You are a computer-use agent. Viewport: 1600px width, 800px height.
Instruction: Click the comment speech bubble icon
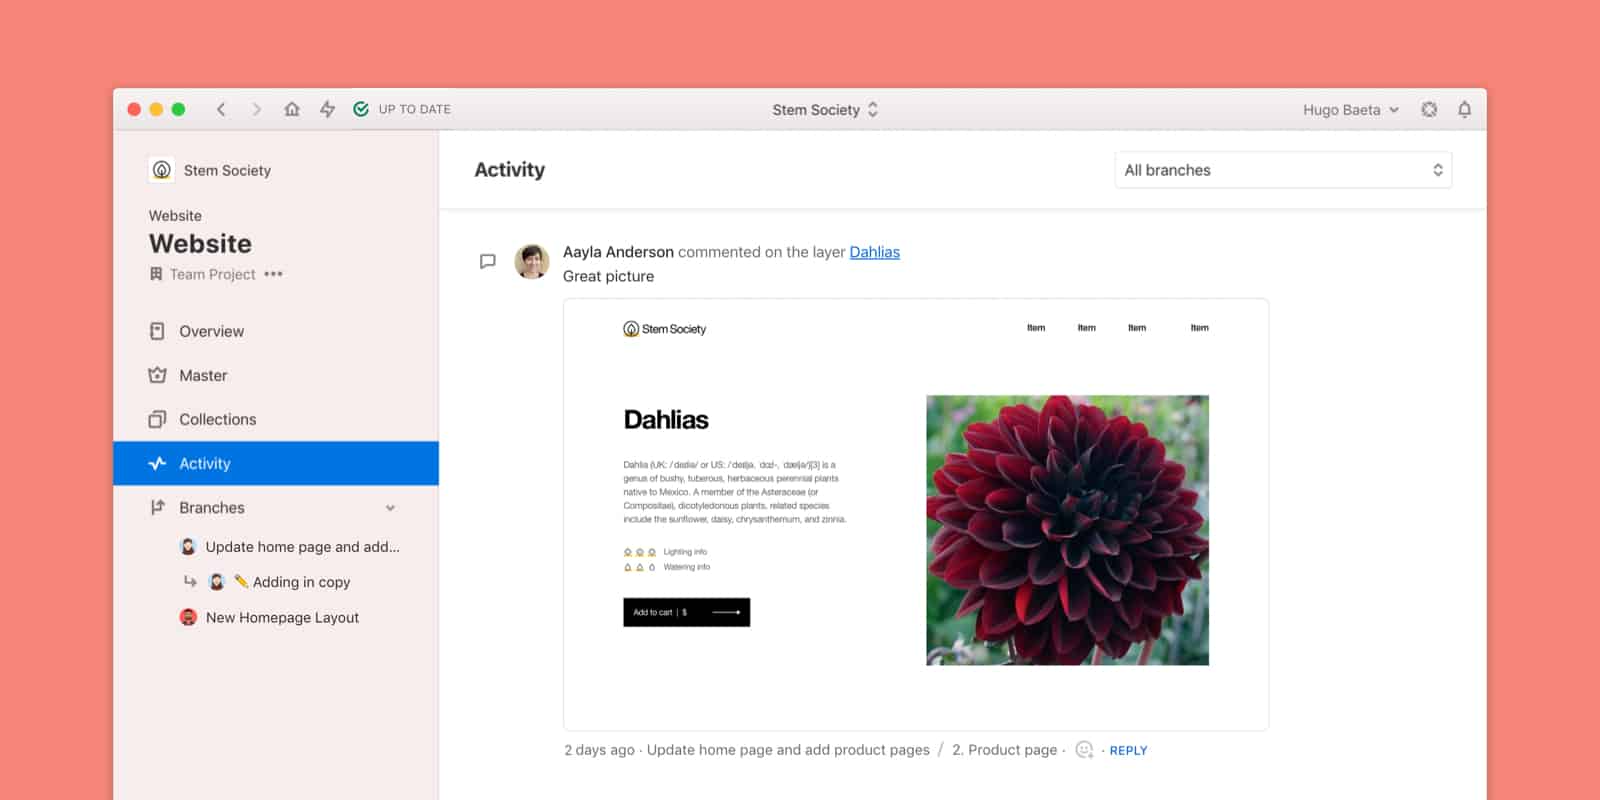[x=488, y=262]
